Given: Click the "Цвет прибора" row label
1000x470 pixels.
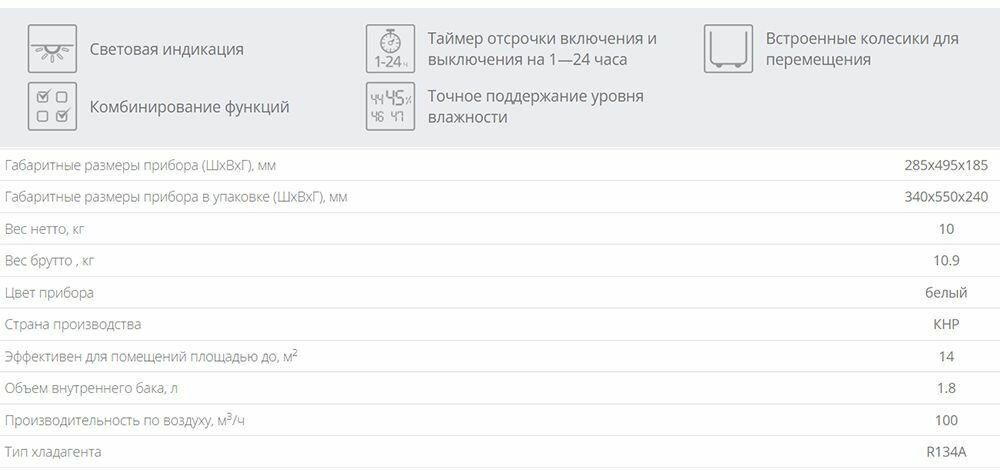Looking at the screenshot, I should tap(49, 293).
